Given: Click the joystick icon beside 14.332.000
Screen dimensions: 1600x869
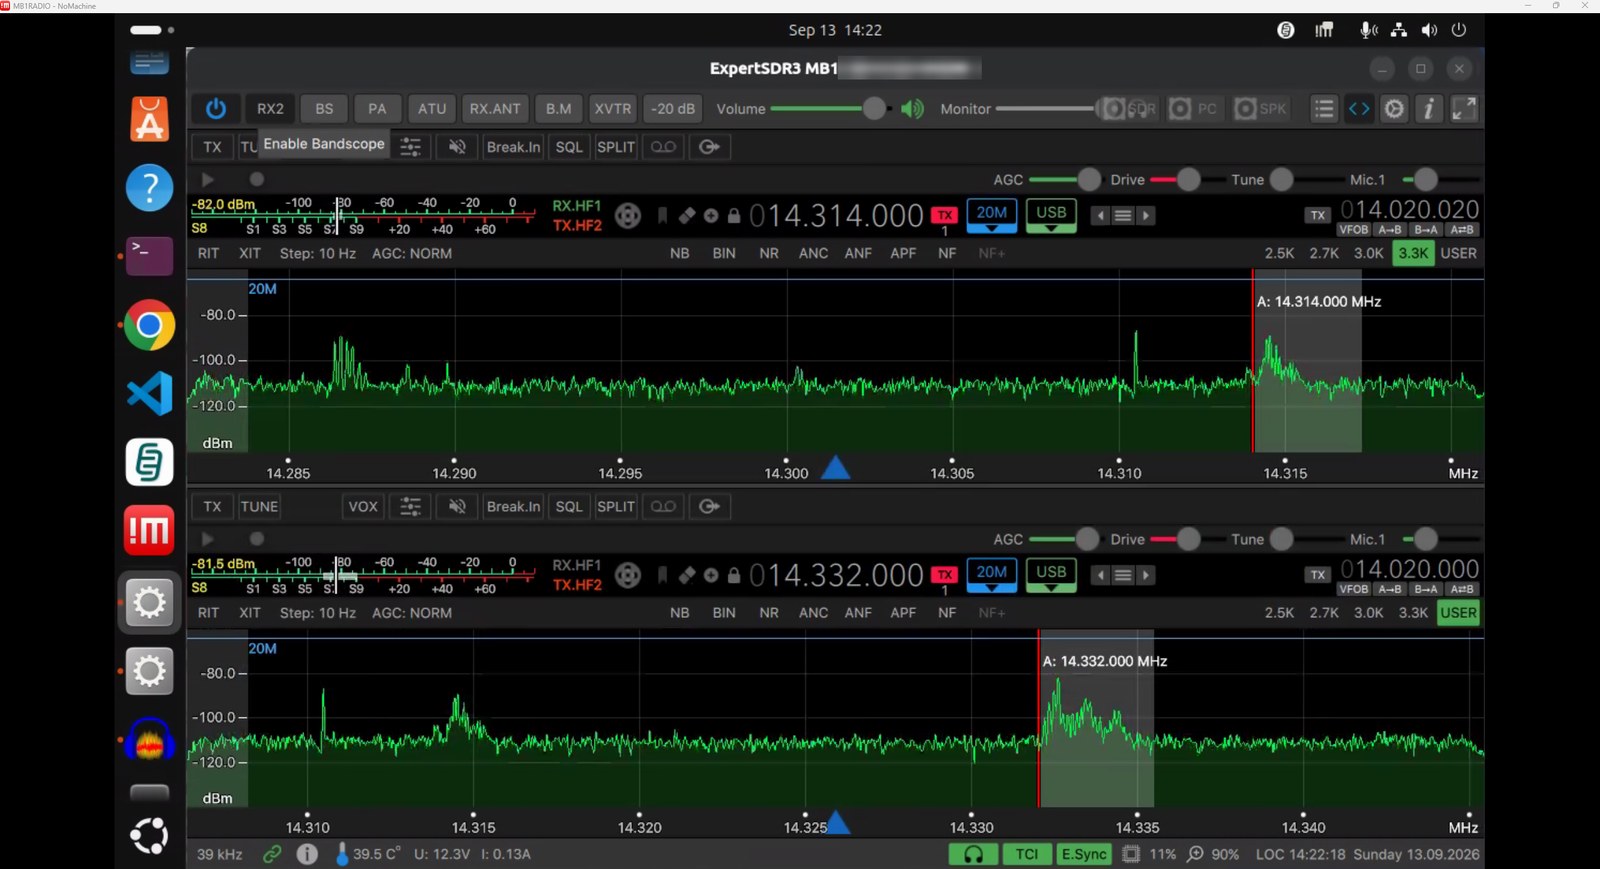Looking at the screenshot, I should tap(628, 575).
